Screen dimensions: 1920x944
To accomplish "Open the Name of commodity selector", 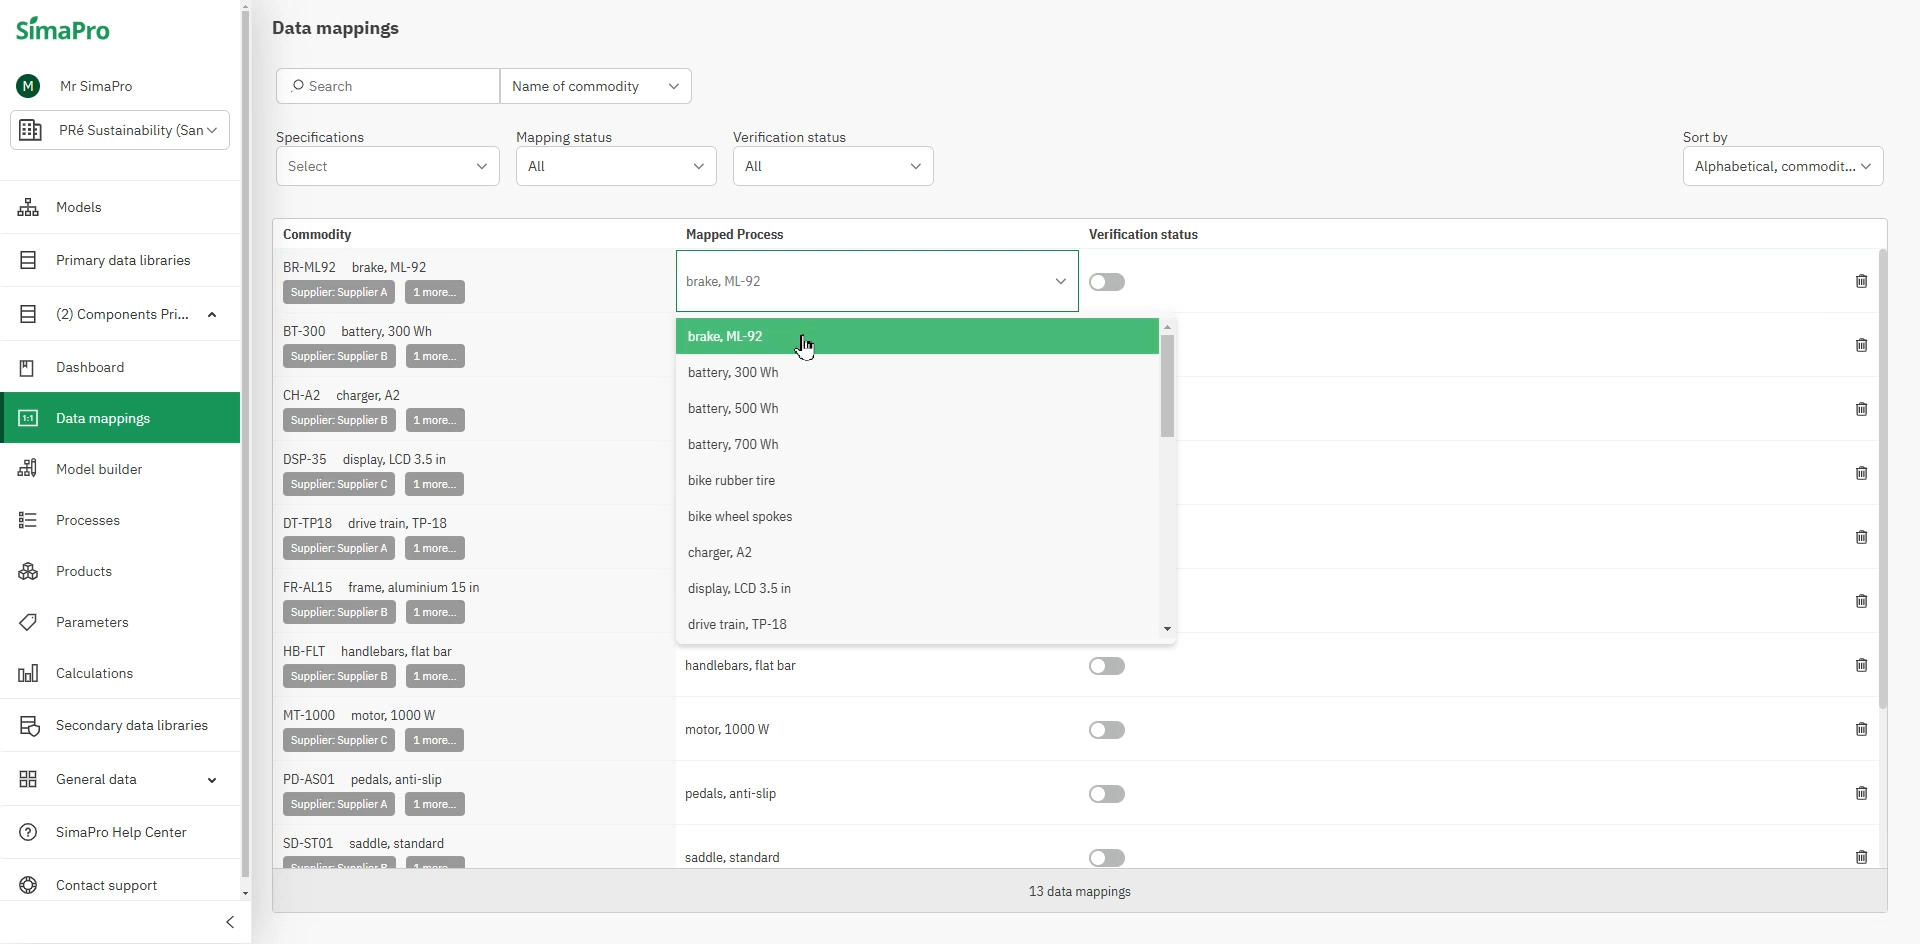I will pyautogui.click(x=595, y=86).
